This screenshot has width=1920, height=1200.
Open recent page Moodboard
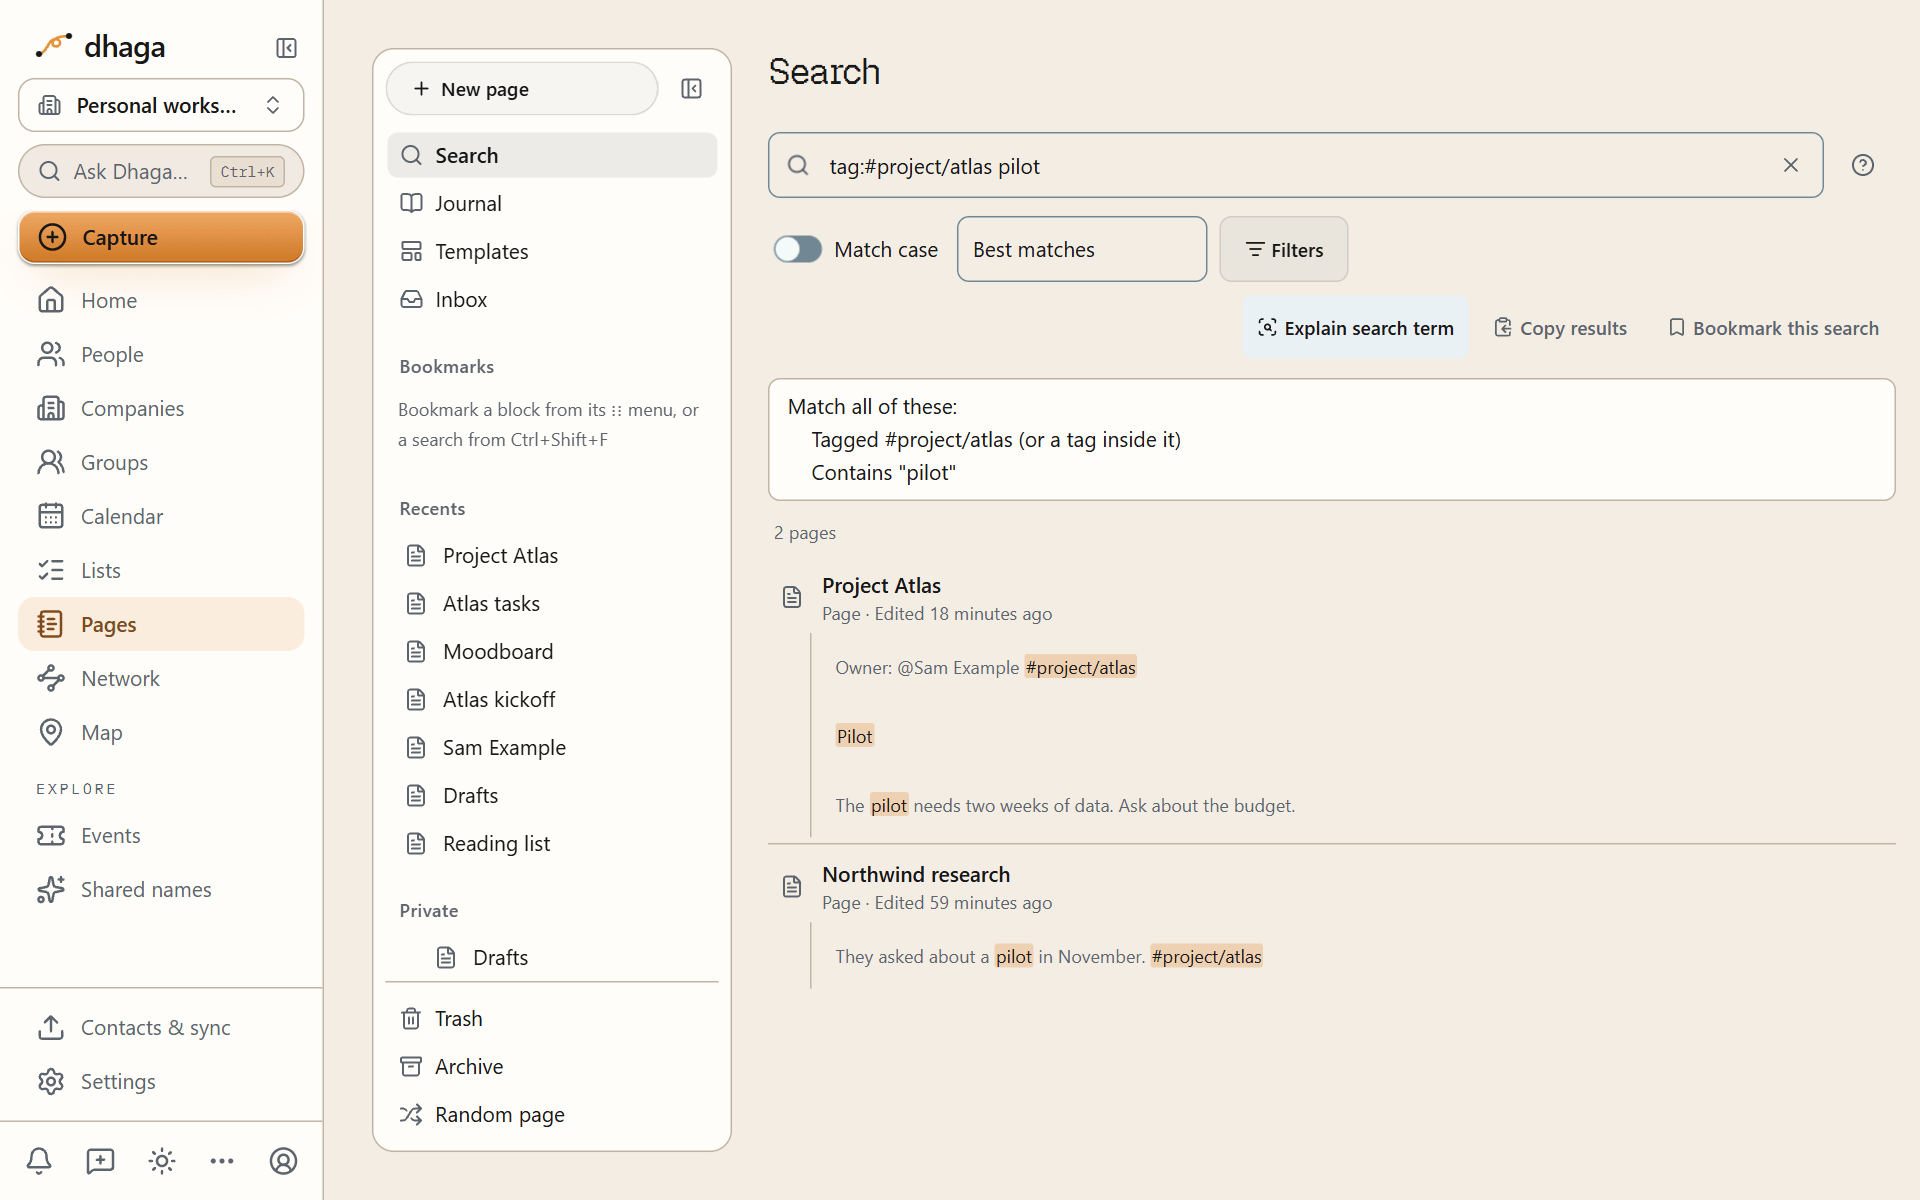point(552,651)
